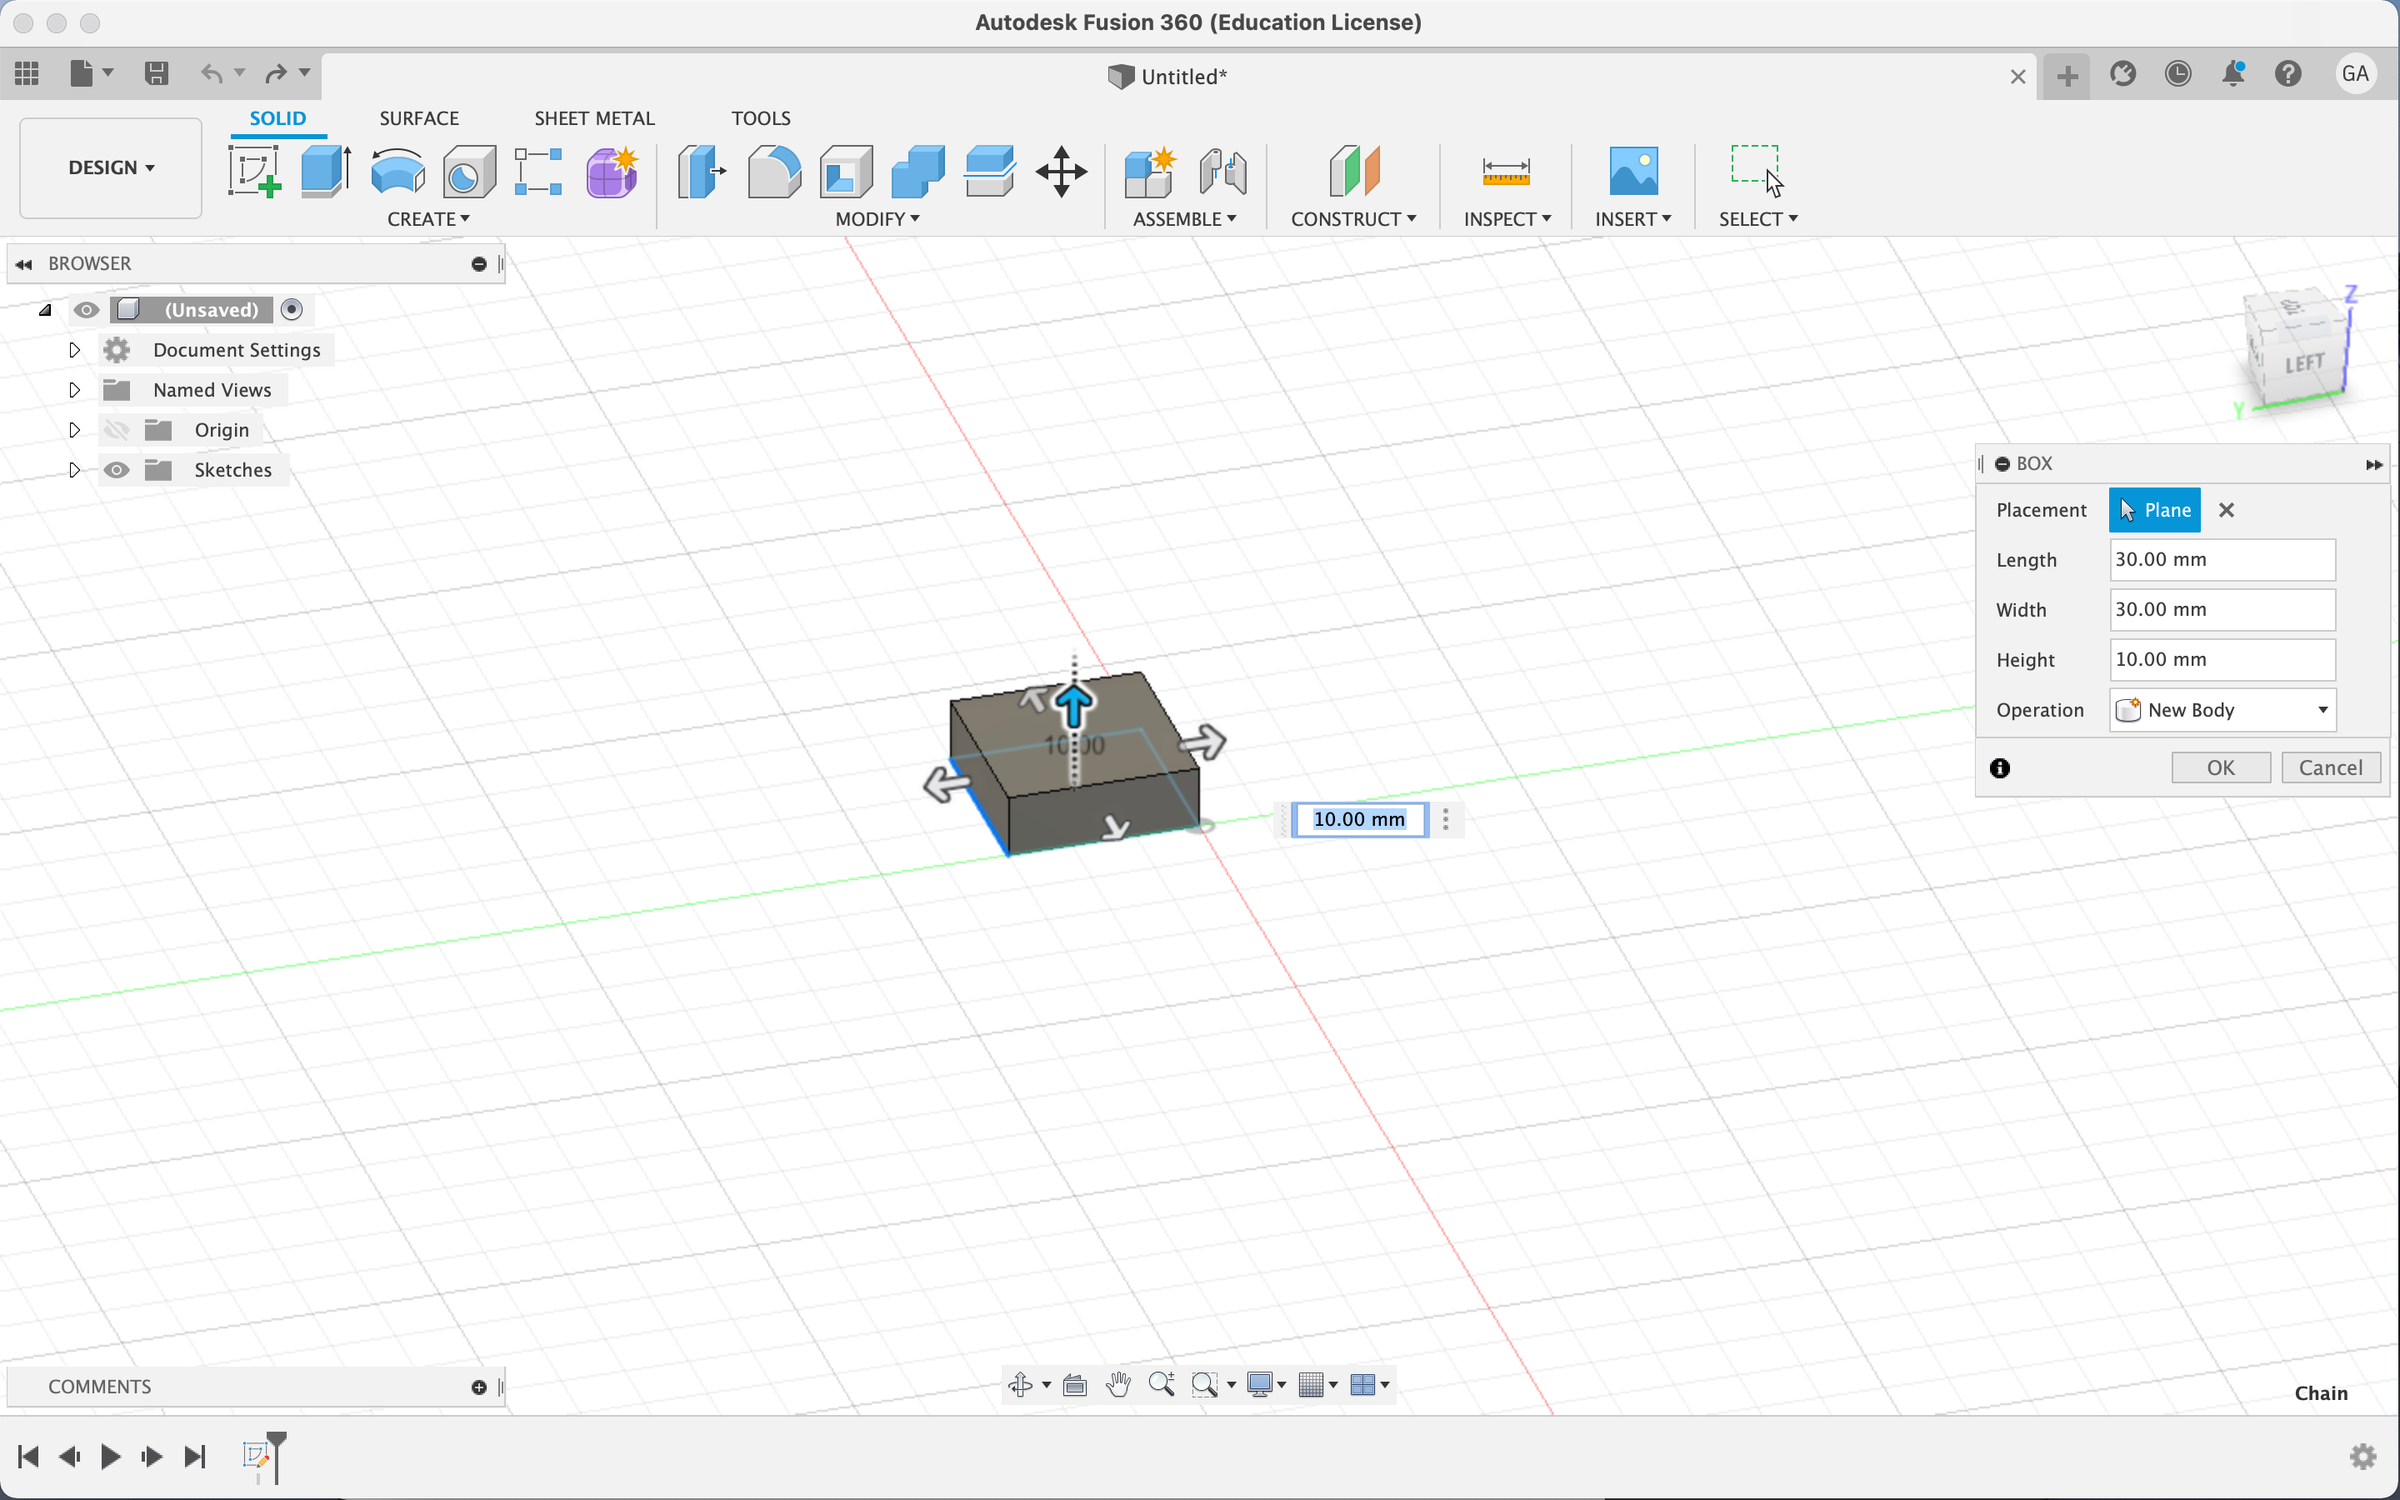Select the Create Sketch tool
The height and width of the screenshot is (1500, 2400).
coord(254,170)
